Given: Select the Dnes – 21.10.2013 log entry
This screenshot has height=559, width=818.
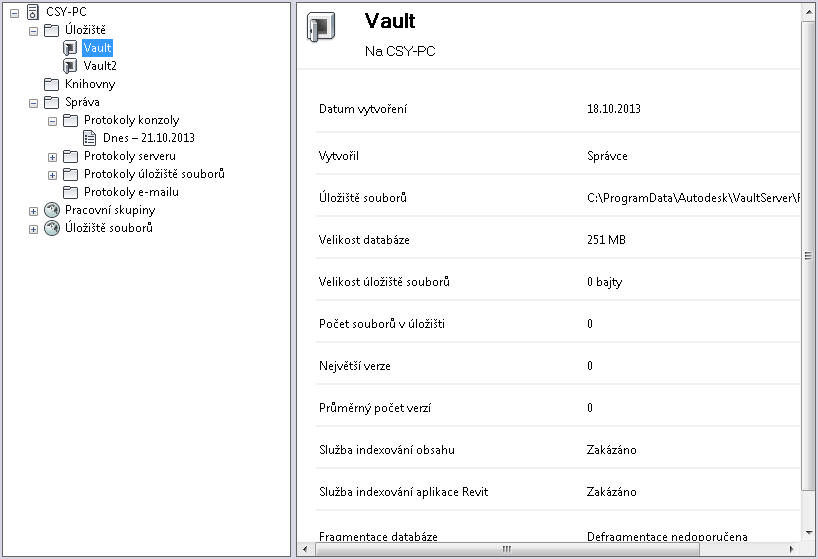Looking at the screenshot, I should tap(148, 138).
